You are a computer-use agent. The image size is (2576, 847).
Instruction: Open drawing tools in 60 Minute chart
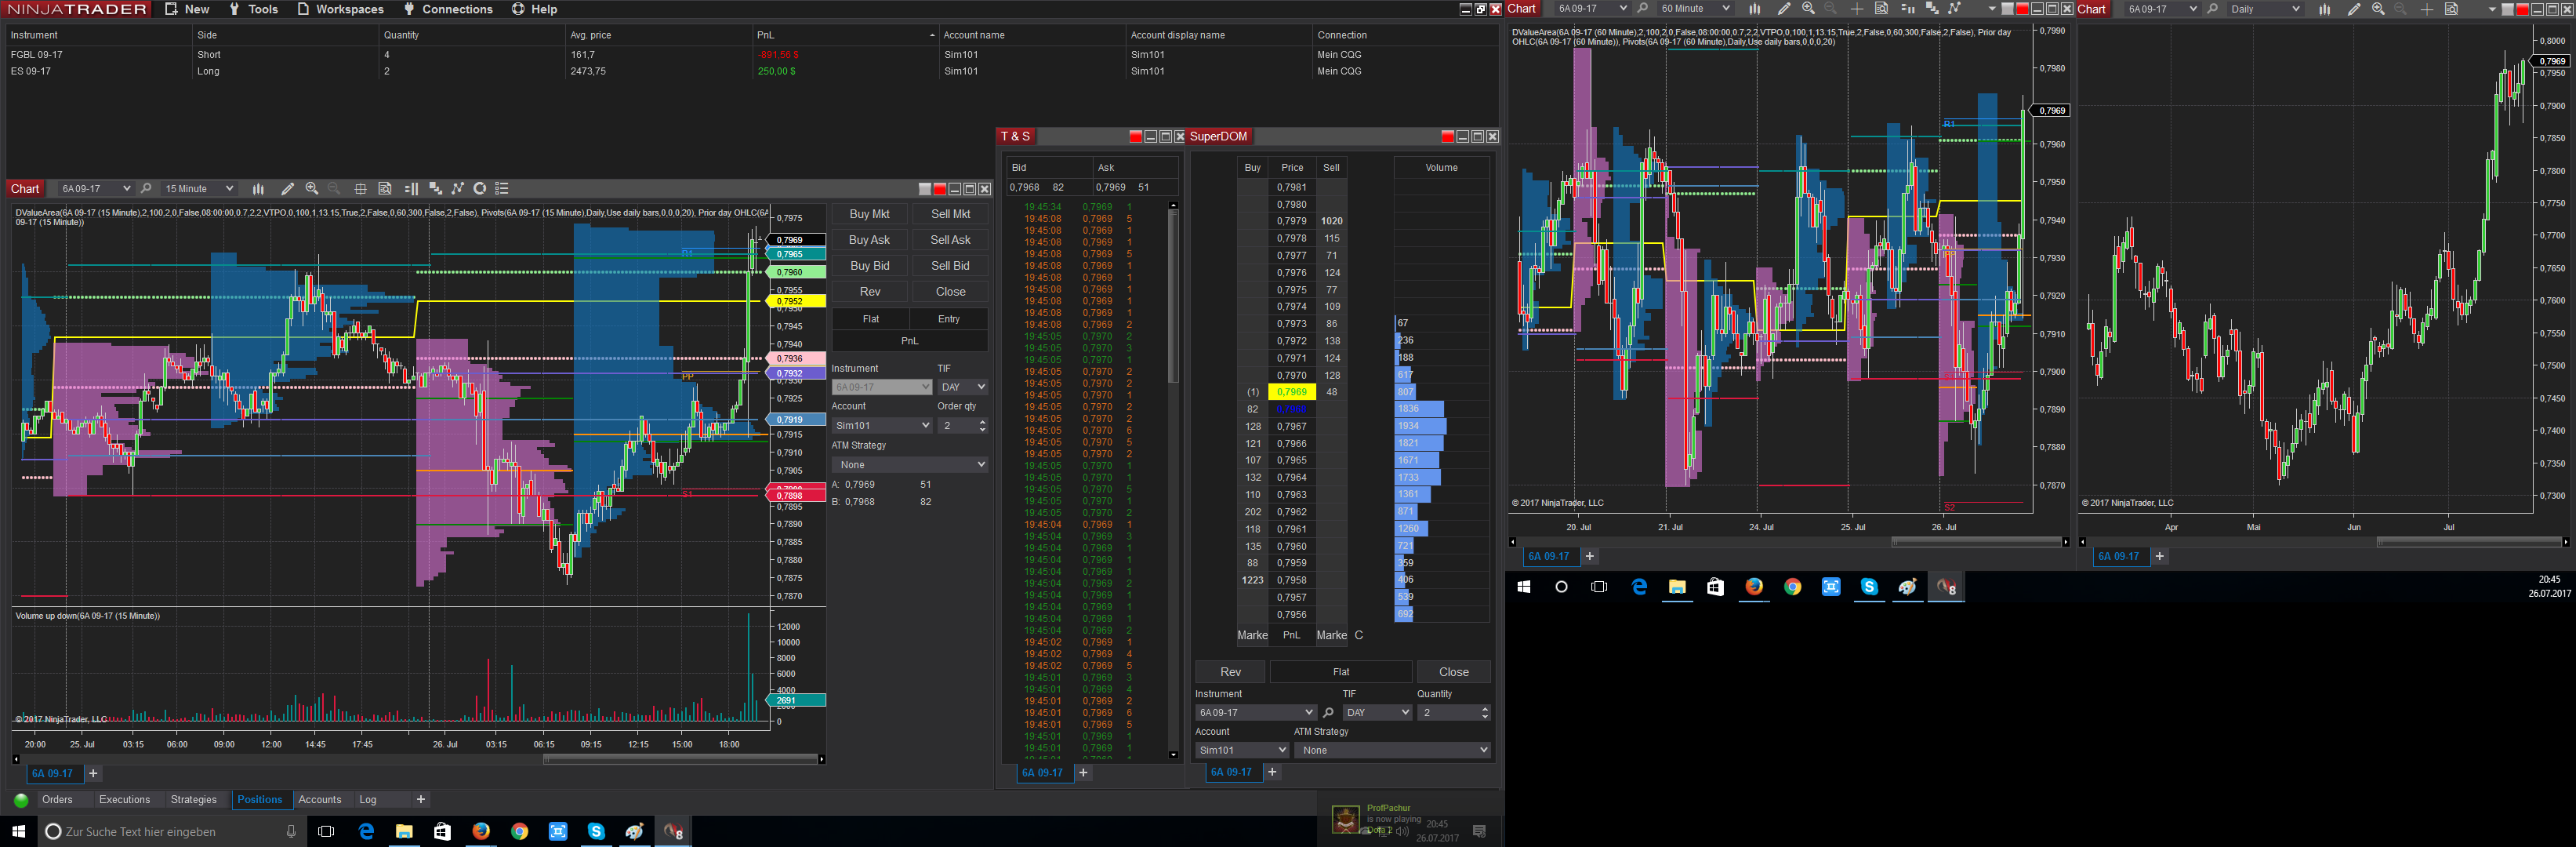tap(1784, 9)
